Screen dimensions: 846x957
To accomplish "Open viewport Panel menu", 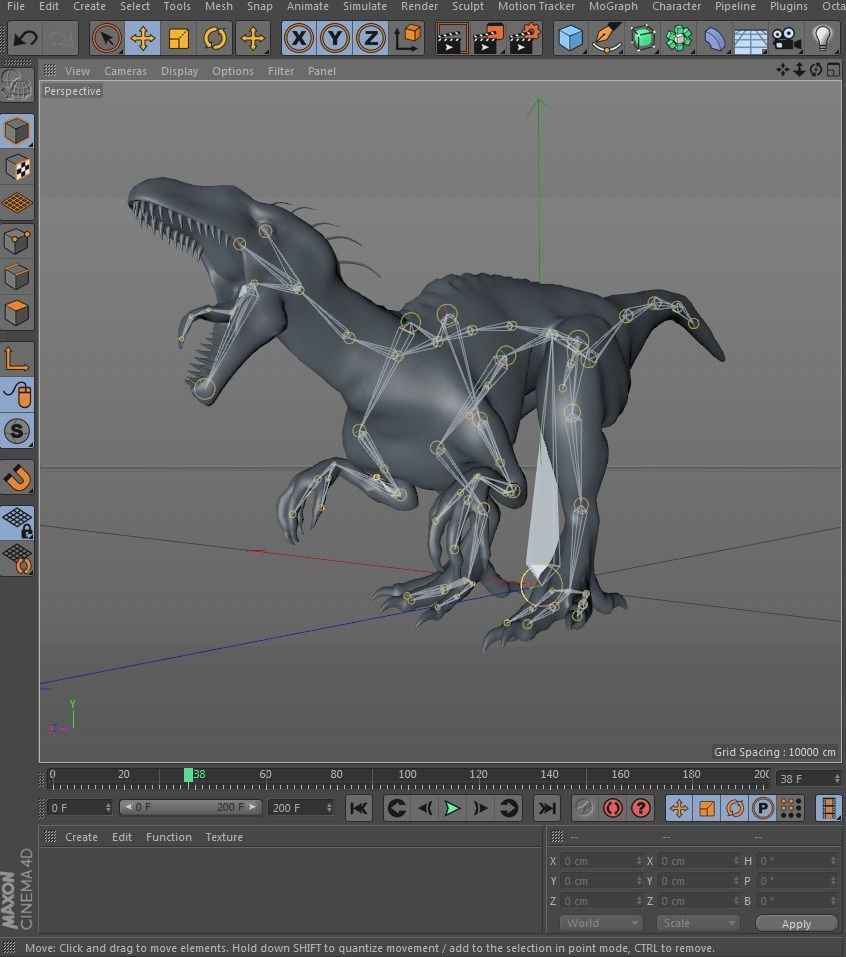I will [x=322, y=71].
